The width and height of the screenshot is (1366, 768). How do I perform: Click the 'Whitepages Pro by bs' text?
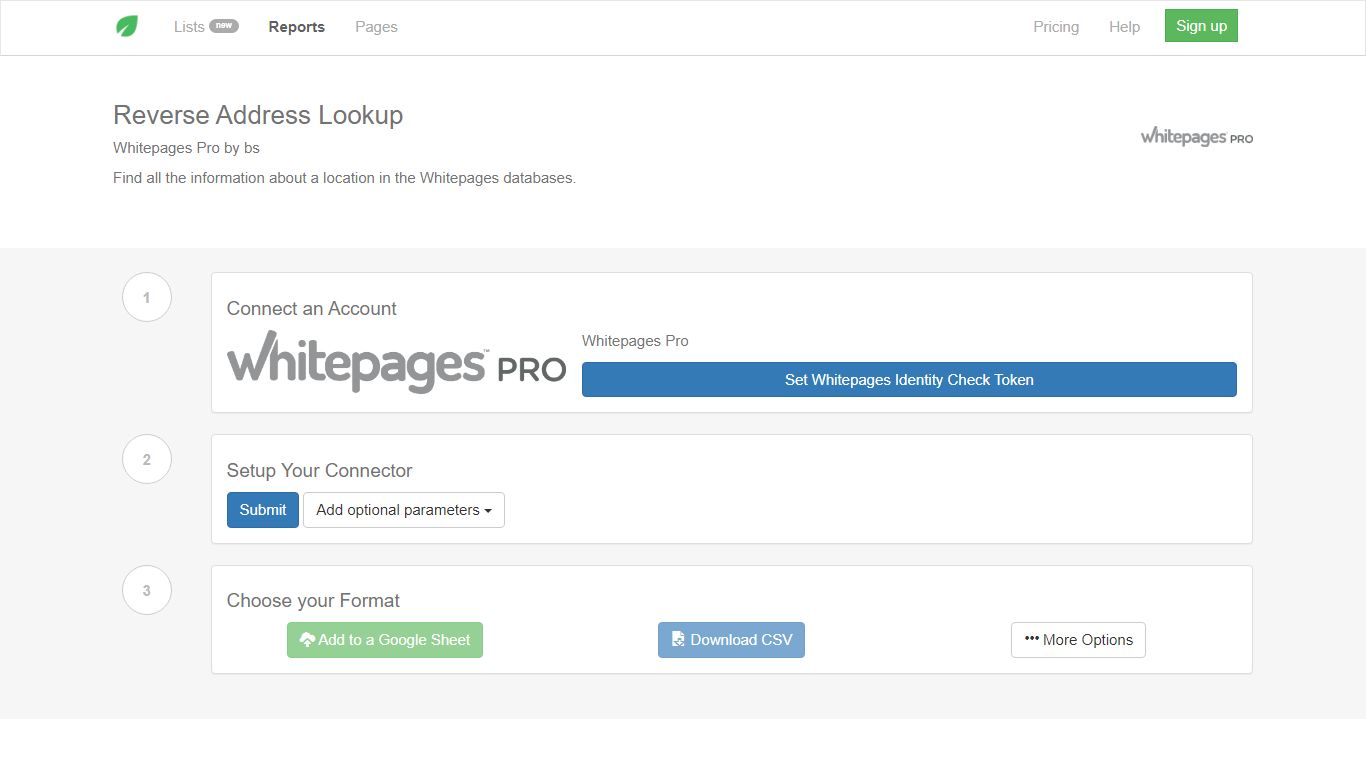[x=186, y=148]
